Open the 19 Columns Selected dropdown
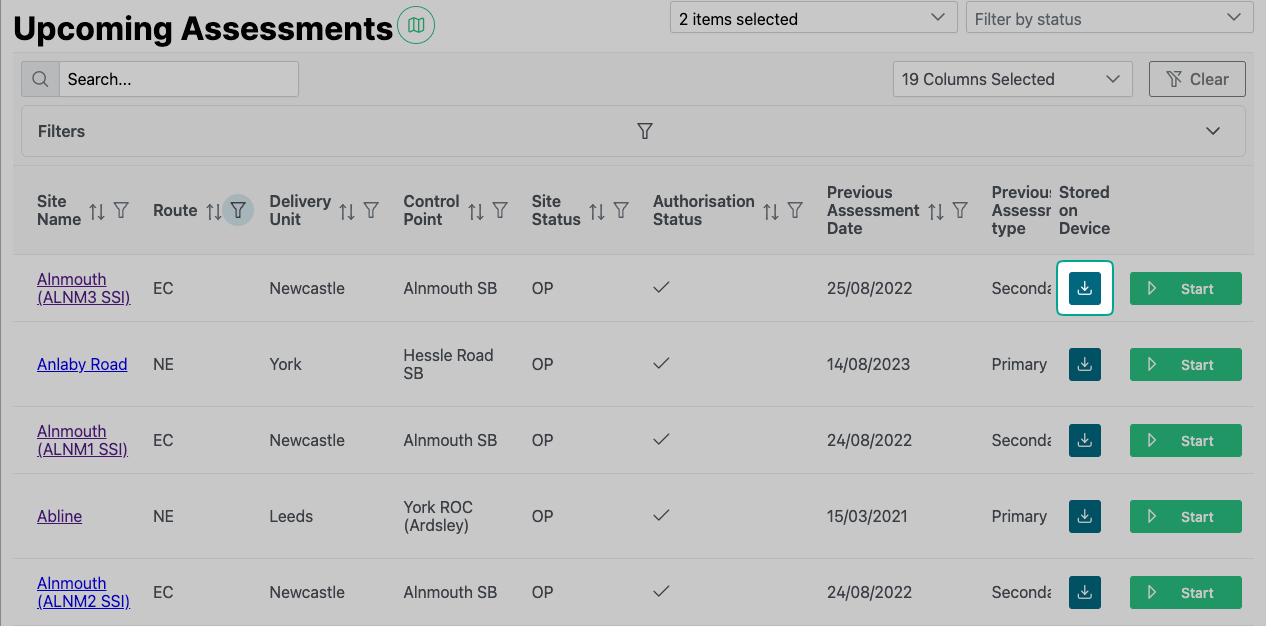1266x626 pixels. pyautogui.click(x=1011, y=79)
